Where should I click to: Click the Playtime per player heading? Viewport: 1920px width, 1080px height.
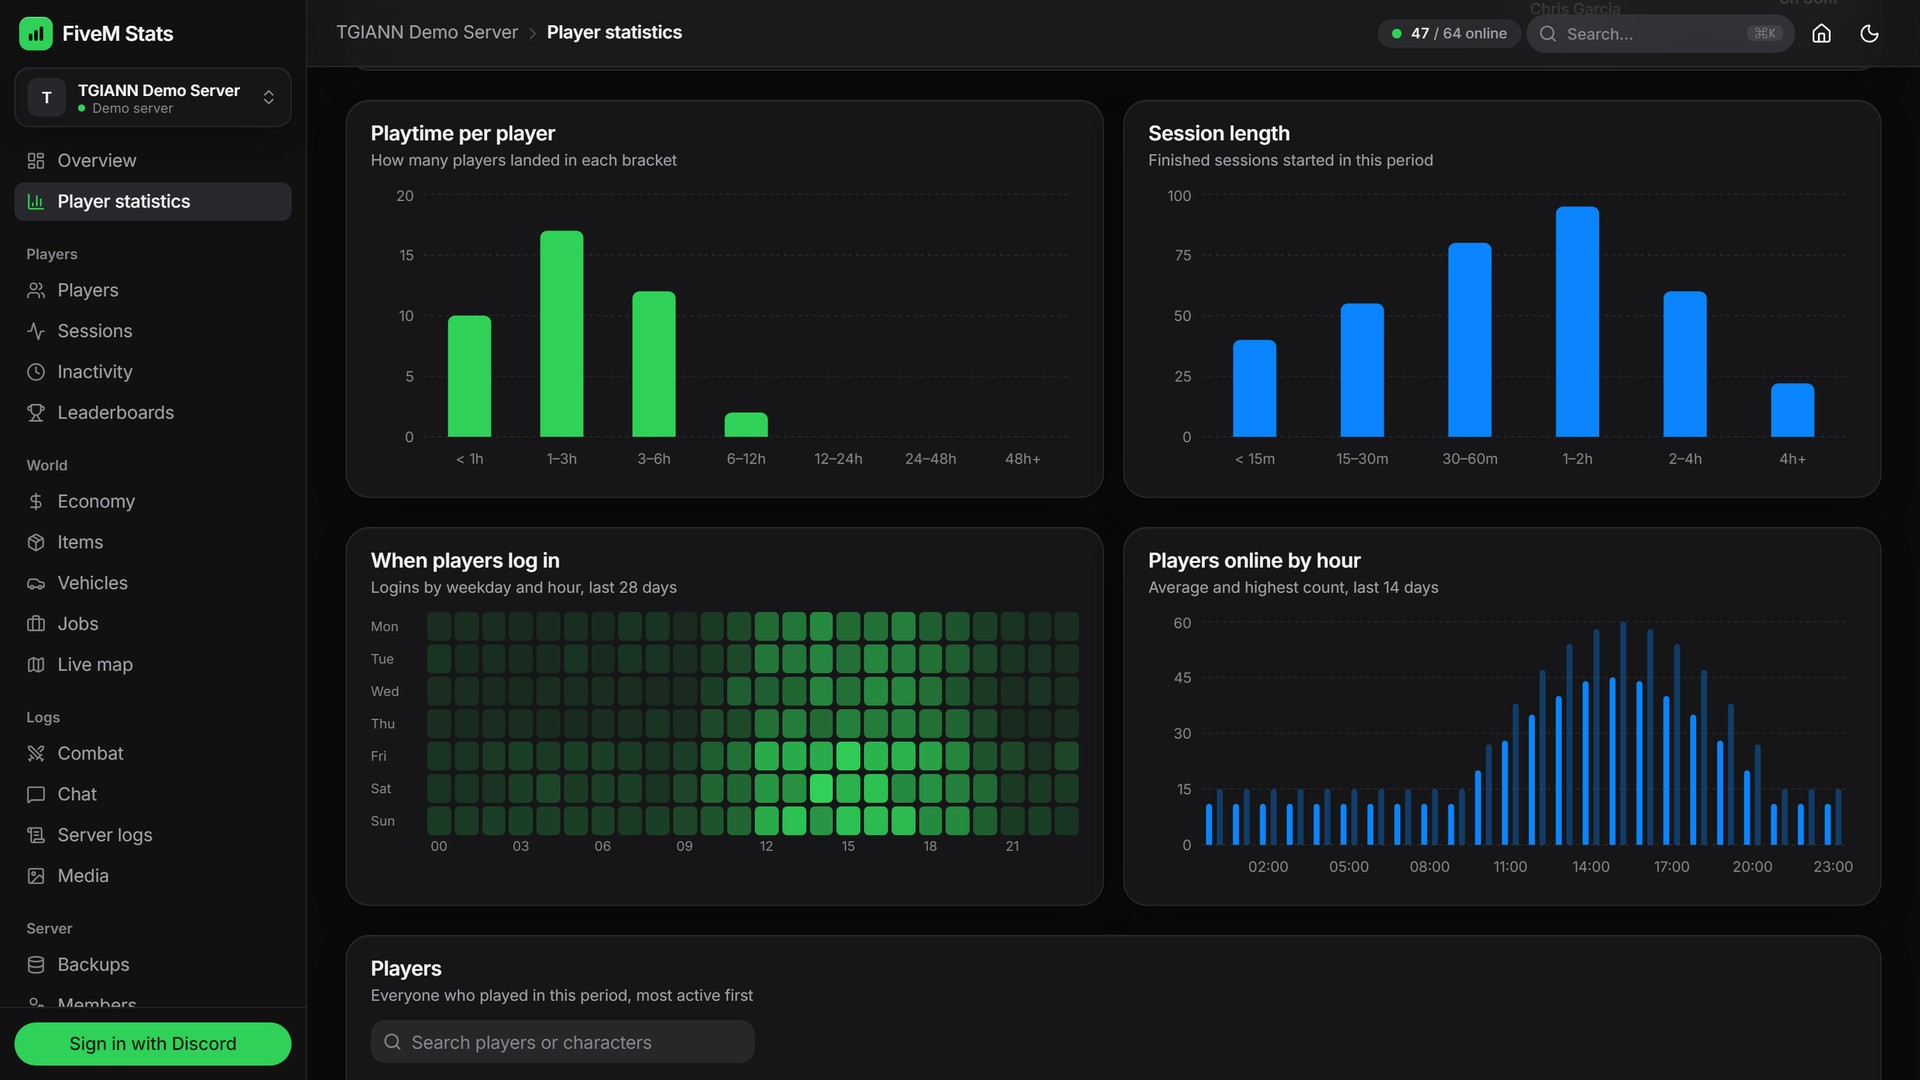[463, 133]
